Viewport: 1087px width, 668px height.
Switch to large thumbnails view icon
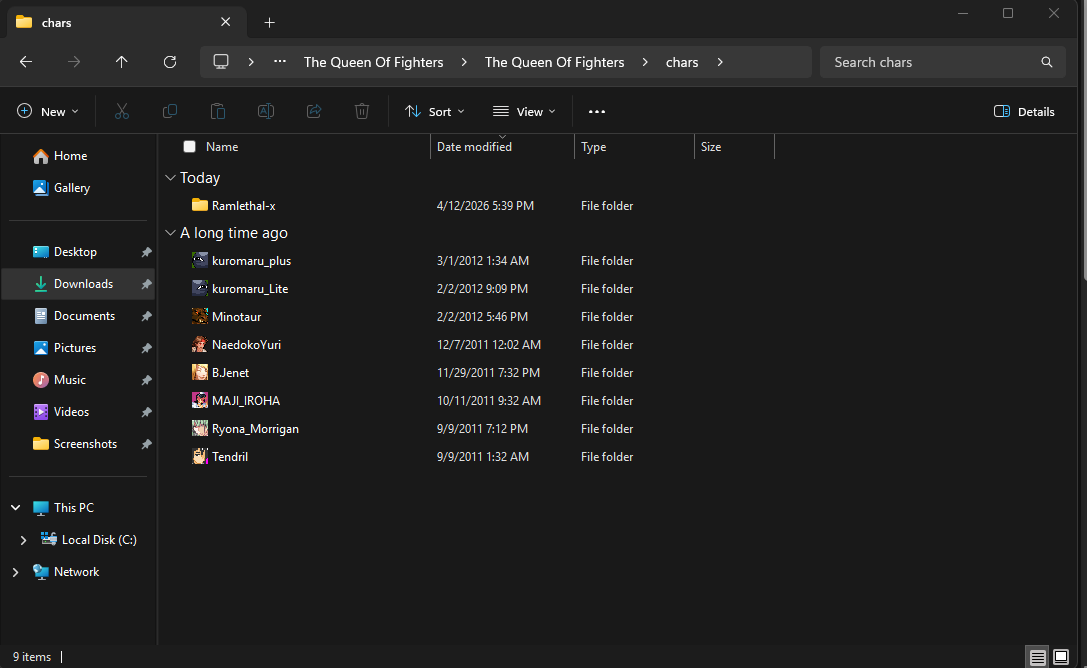coord(1061,657)
